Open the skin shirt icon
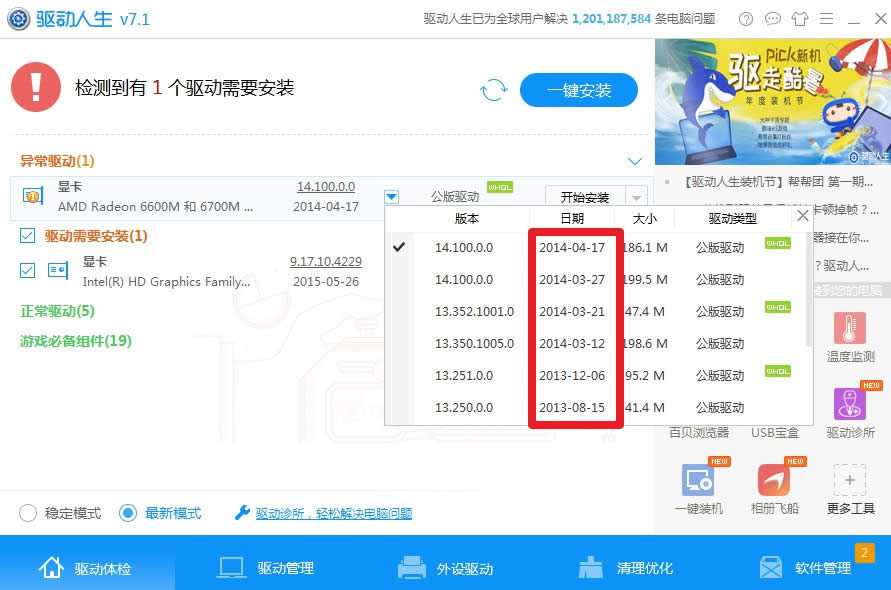The width and height of the screenshot is (891, 590). click(800, 19)
